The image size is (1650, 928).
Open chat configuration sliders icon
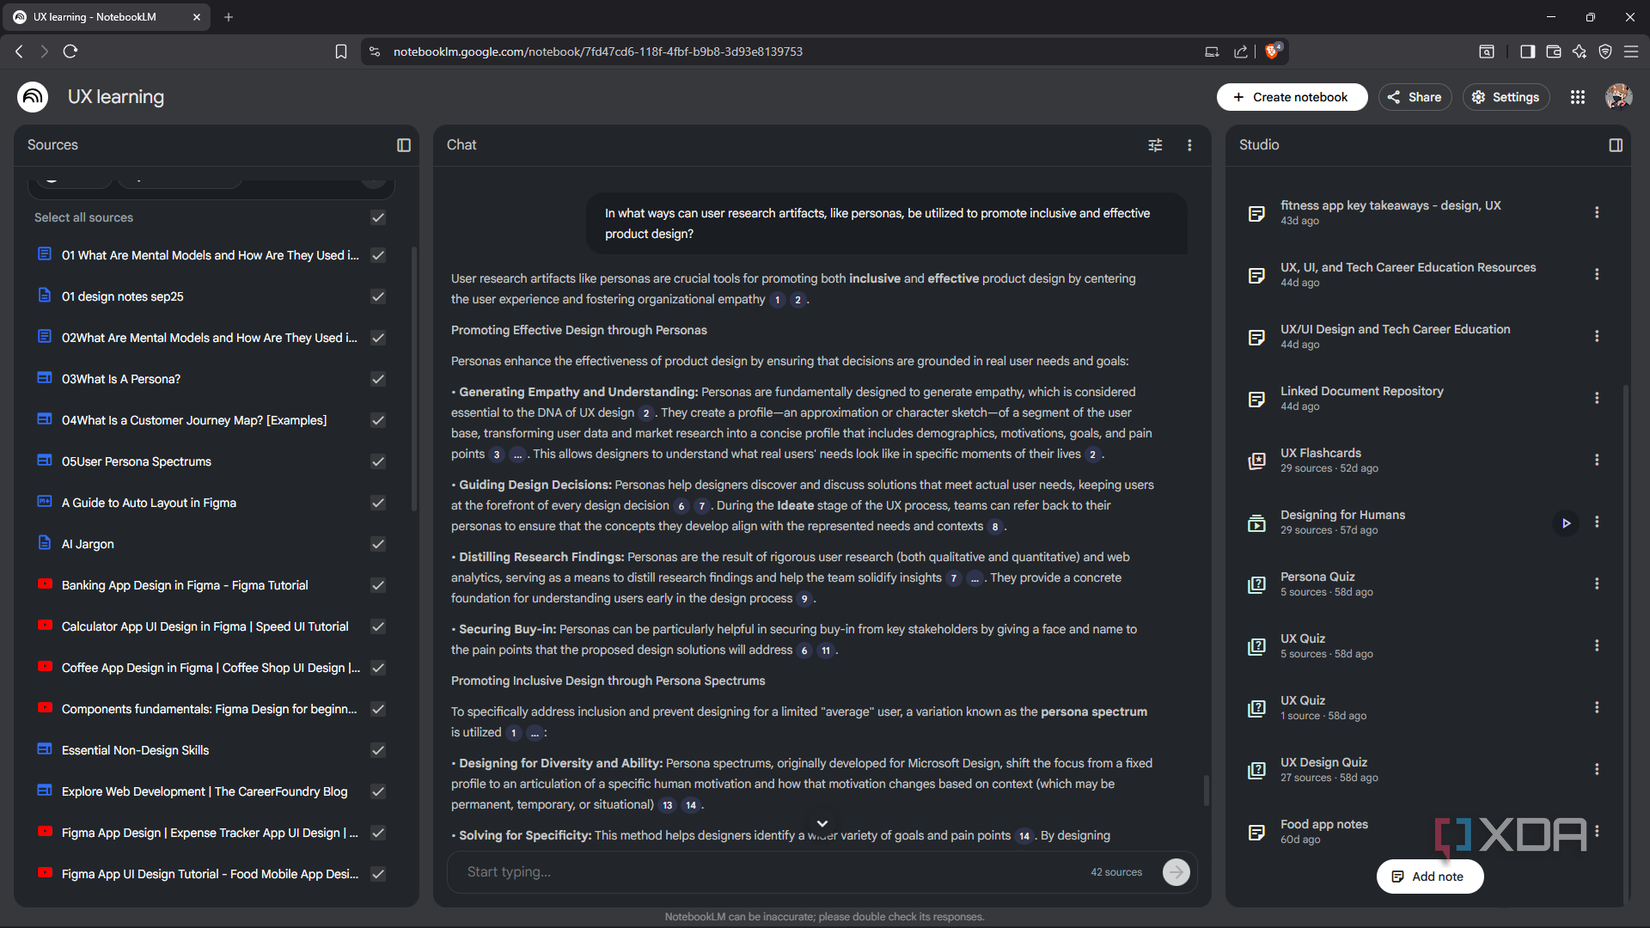[1155, 145]
